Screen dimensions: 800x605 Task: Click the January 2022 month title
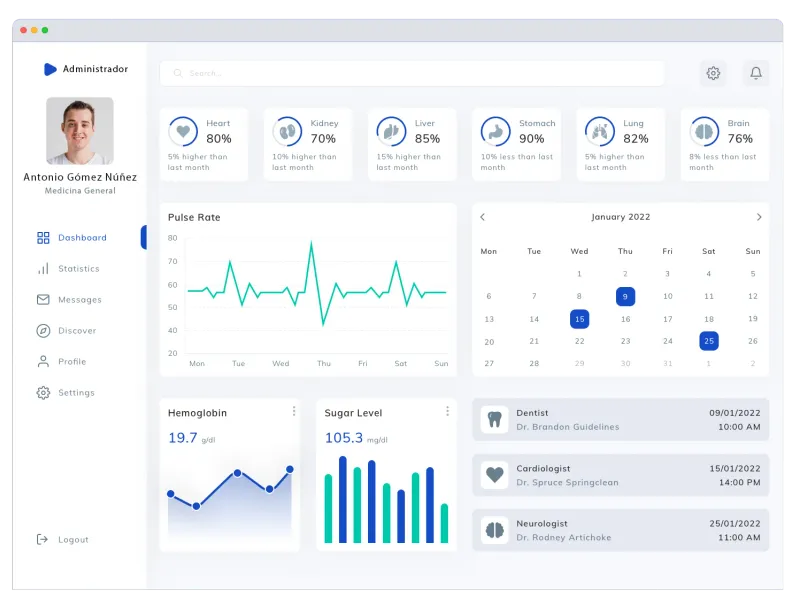point(620,217)
